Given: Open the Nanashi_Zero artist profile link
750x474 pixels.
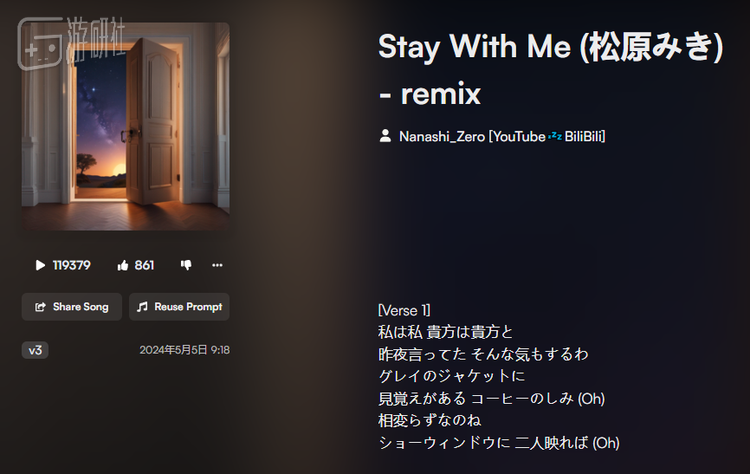Looking at the screenshot, I should 502,137.
